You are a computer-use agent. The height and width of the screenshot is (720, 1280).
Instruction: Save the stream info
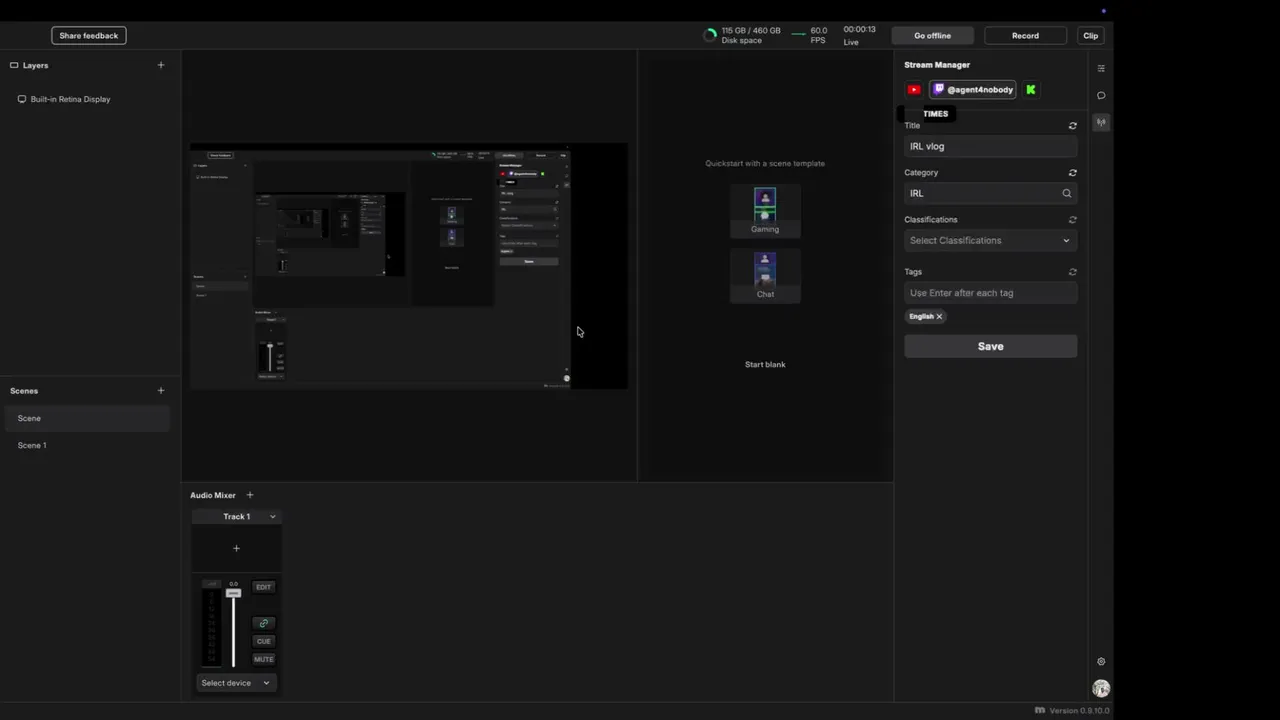(x=990, y=346)
